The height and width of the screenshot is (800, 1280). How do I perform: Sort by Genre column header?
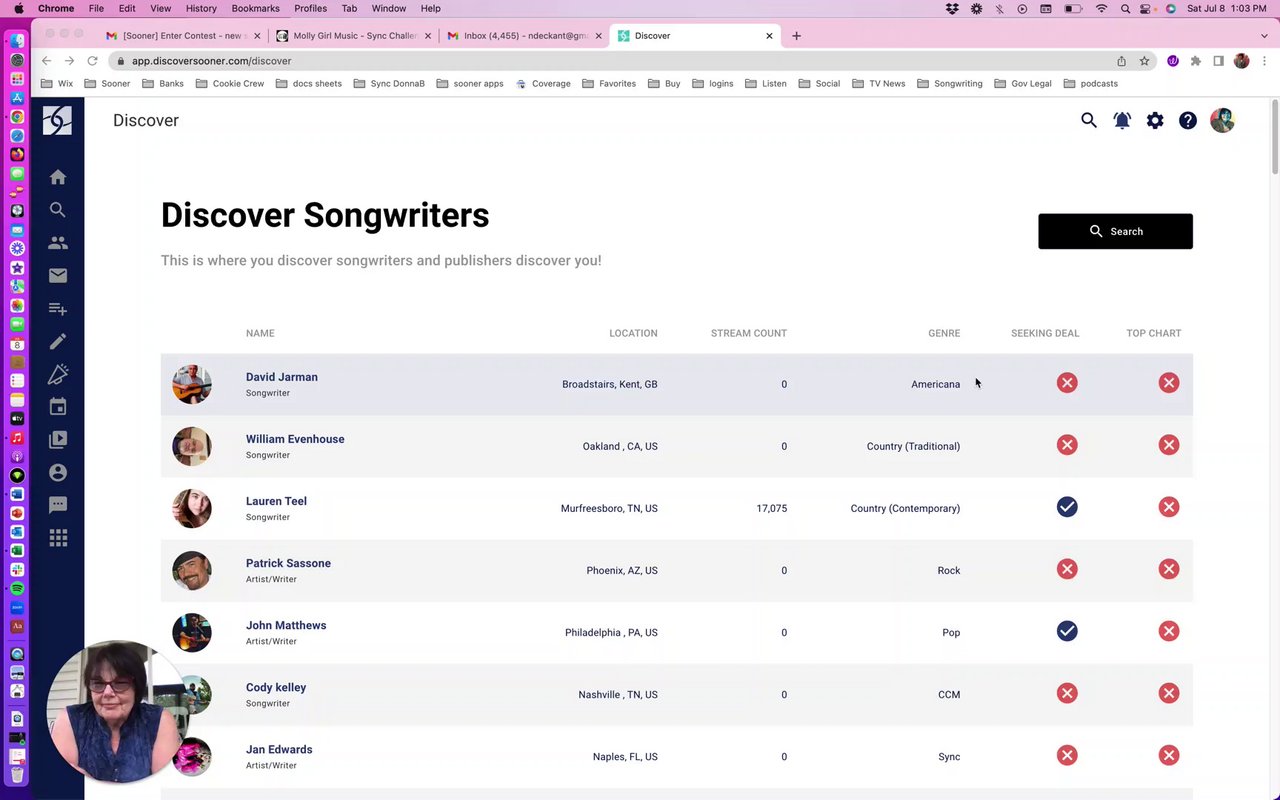[x=943, y=333]
